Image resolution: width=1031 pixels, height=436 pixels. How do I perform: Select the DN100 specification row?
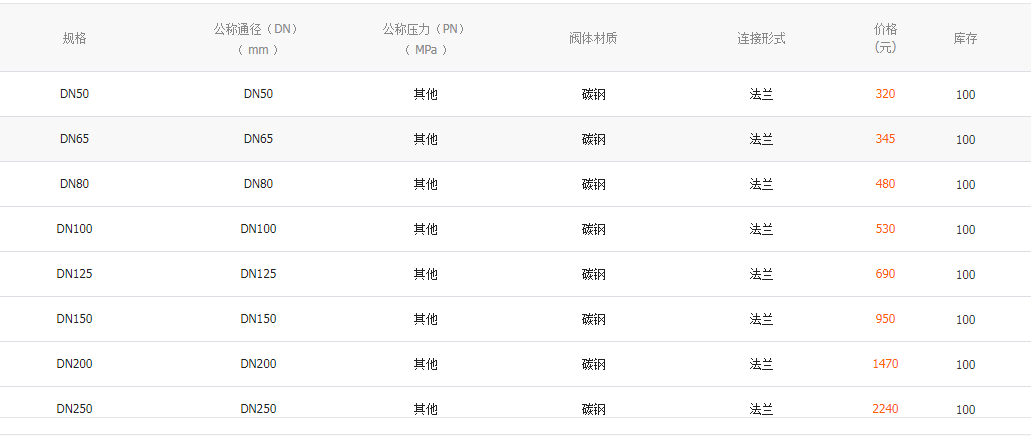coord(74,229)
